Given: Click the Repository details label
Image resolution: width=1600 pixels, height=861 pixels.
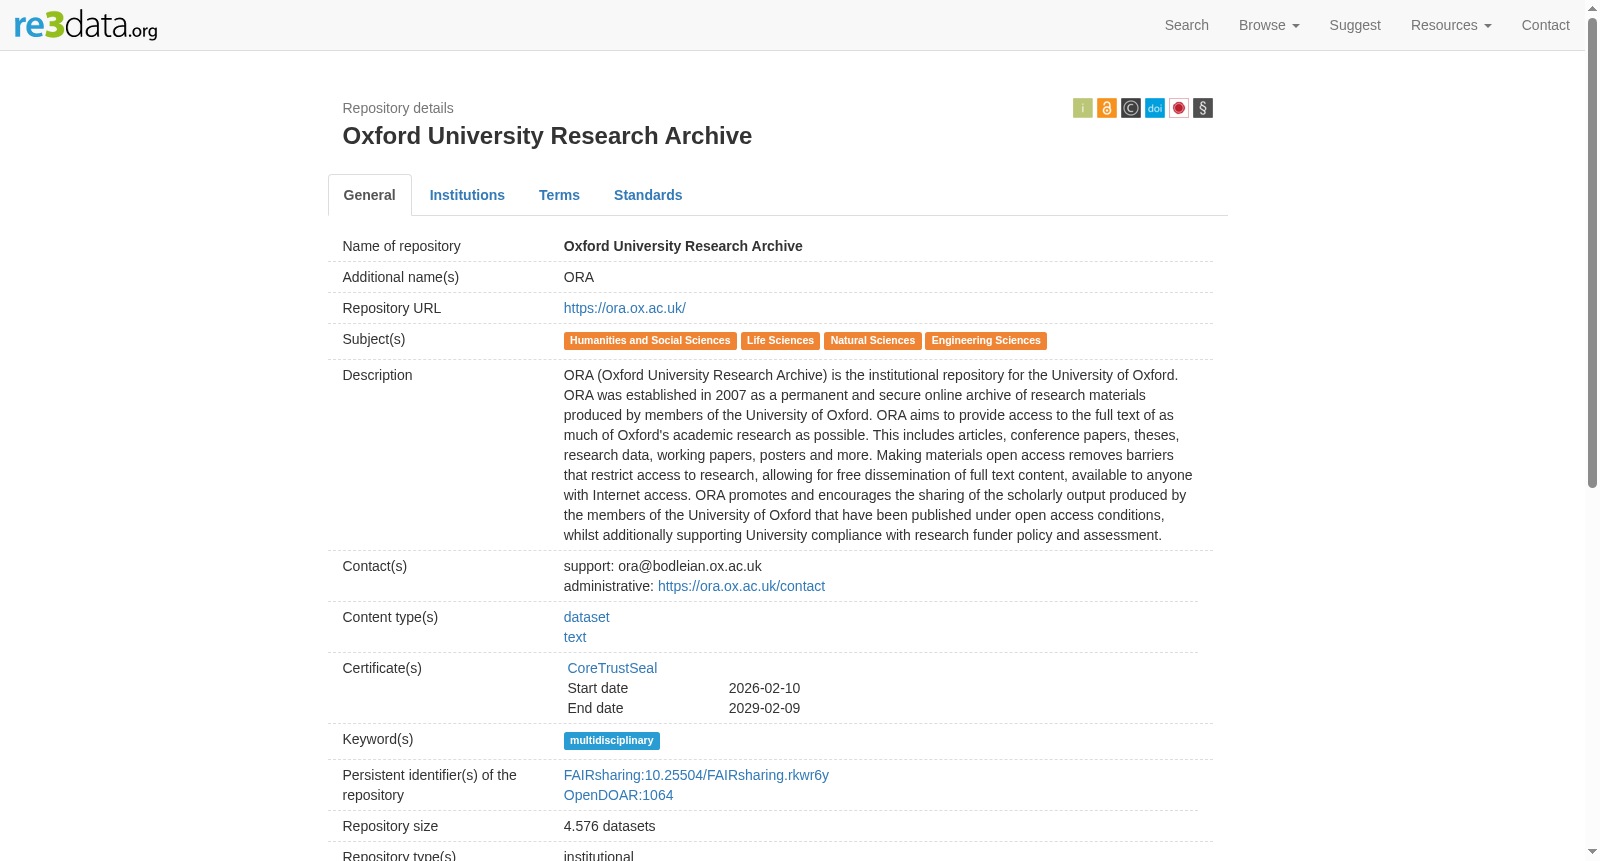Looking at the screenshot, I should 398,108.
